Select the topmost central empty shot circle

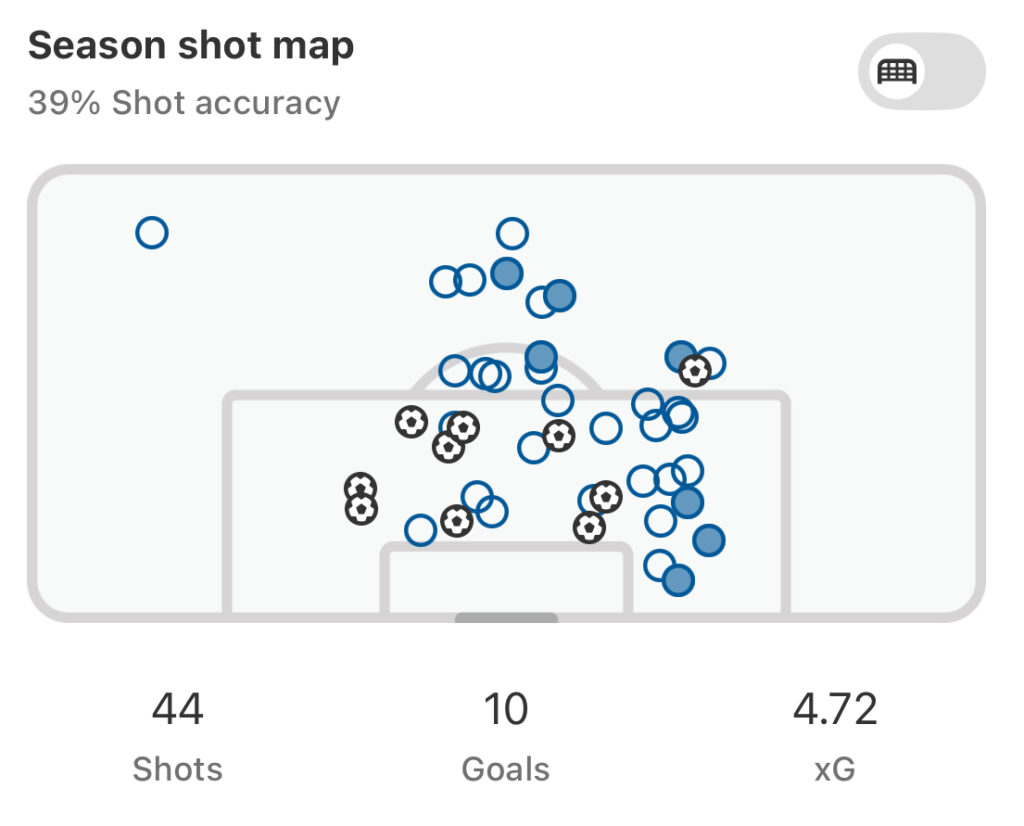click(512, 233)
